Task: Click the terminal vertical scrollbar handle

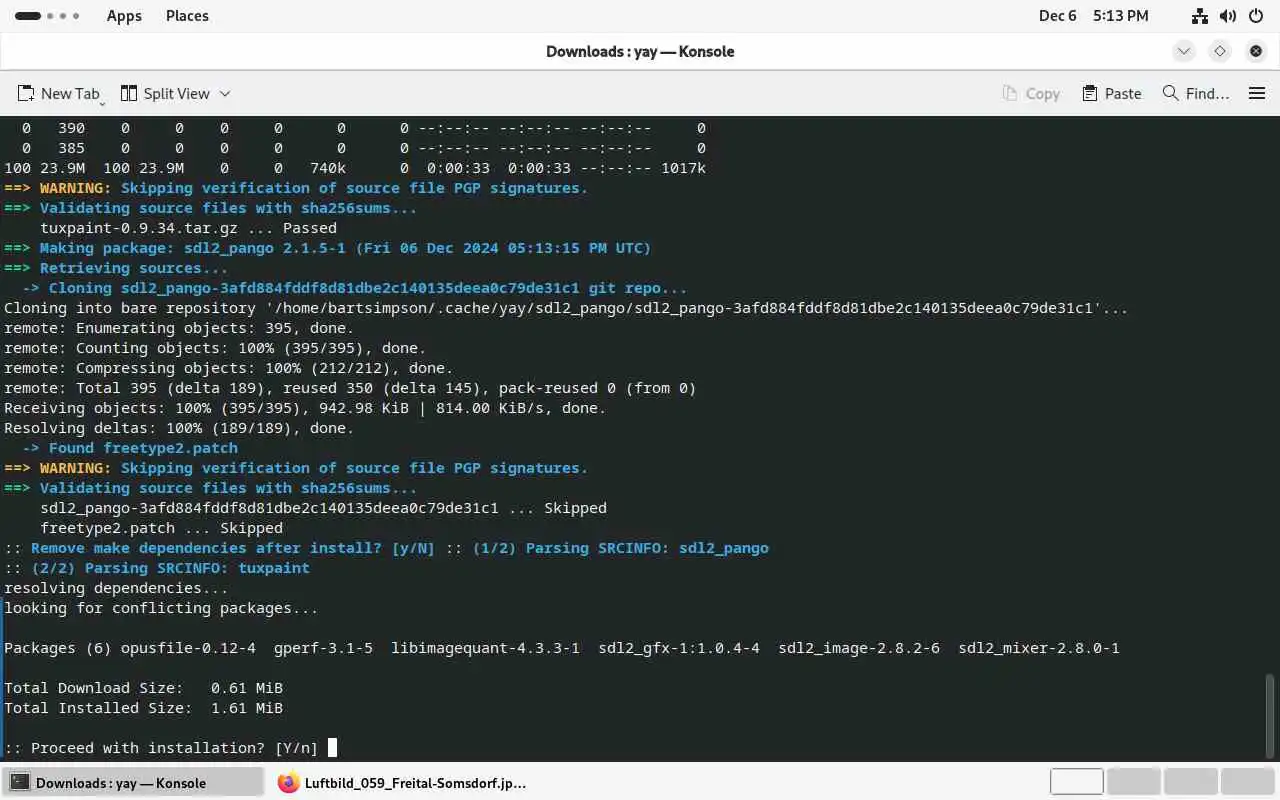Action: pyautogui.click(x=1270, y=716)
